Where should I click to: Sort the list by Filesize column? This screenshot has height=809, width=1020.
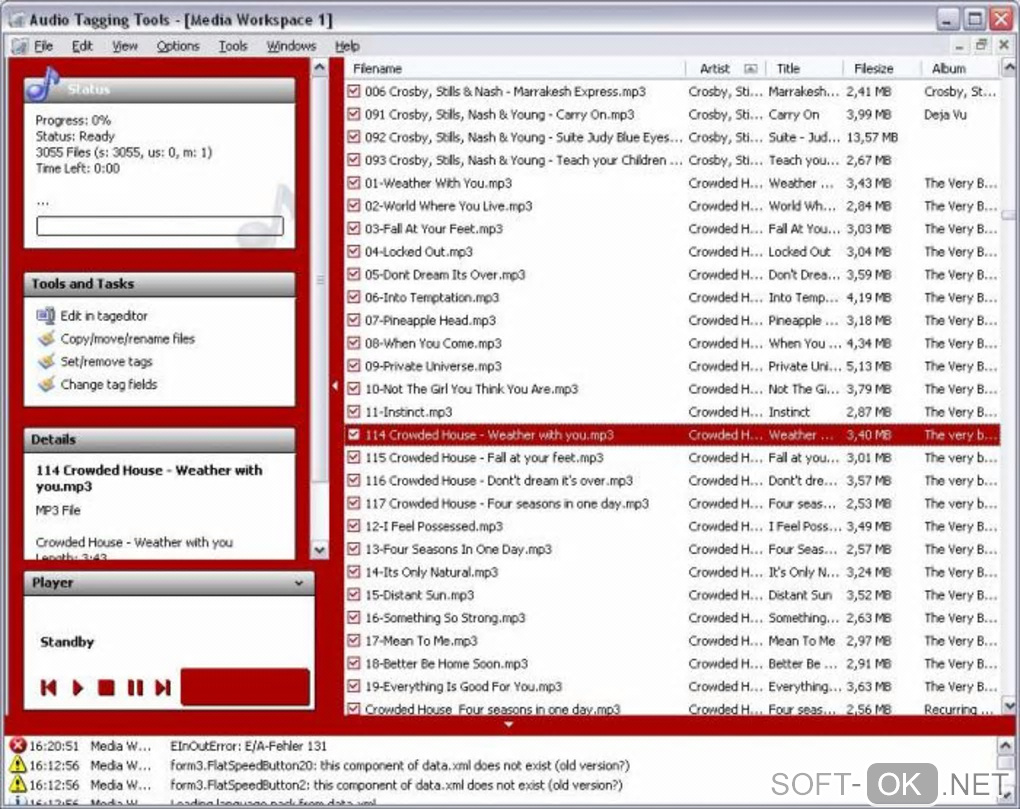coord(882,68)
